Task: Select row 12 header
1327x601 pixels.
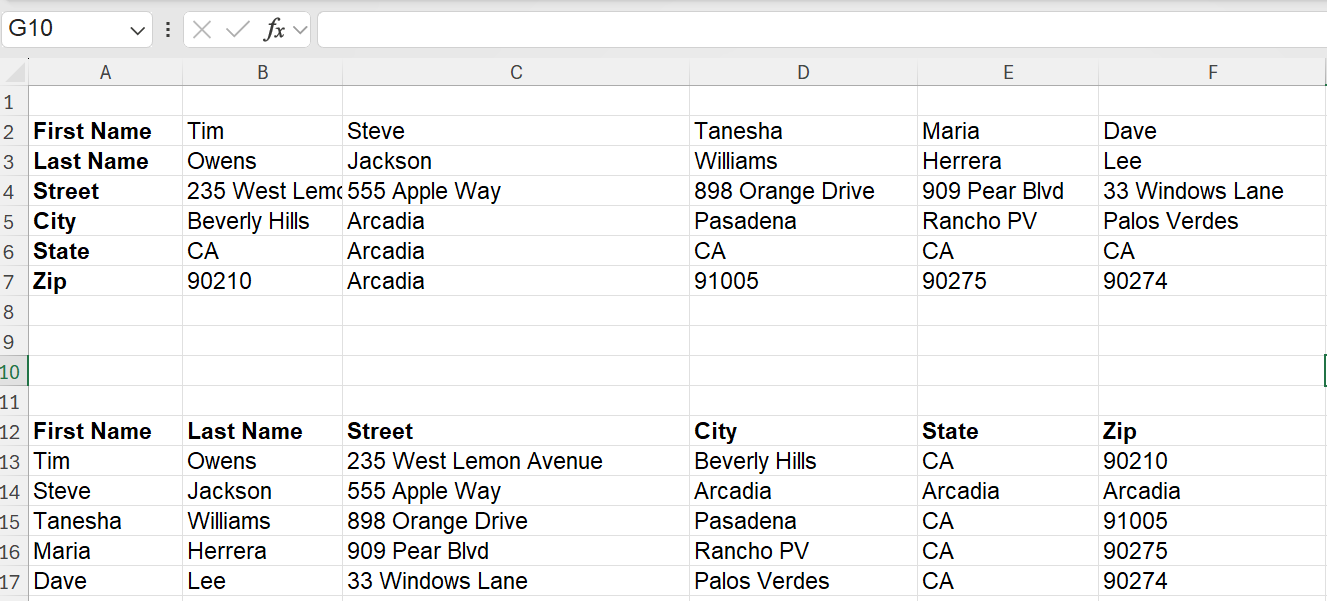Action: click(x=12, y=431)
